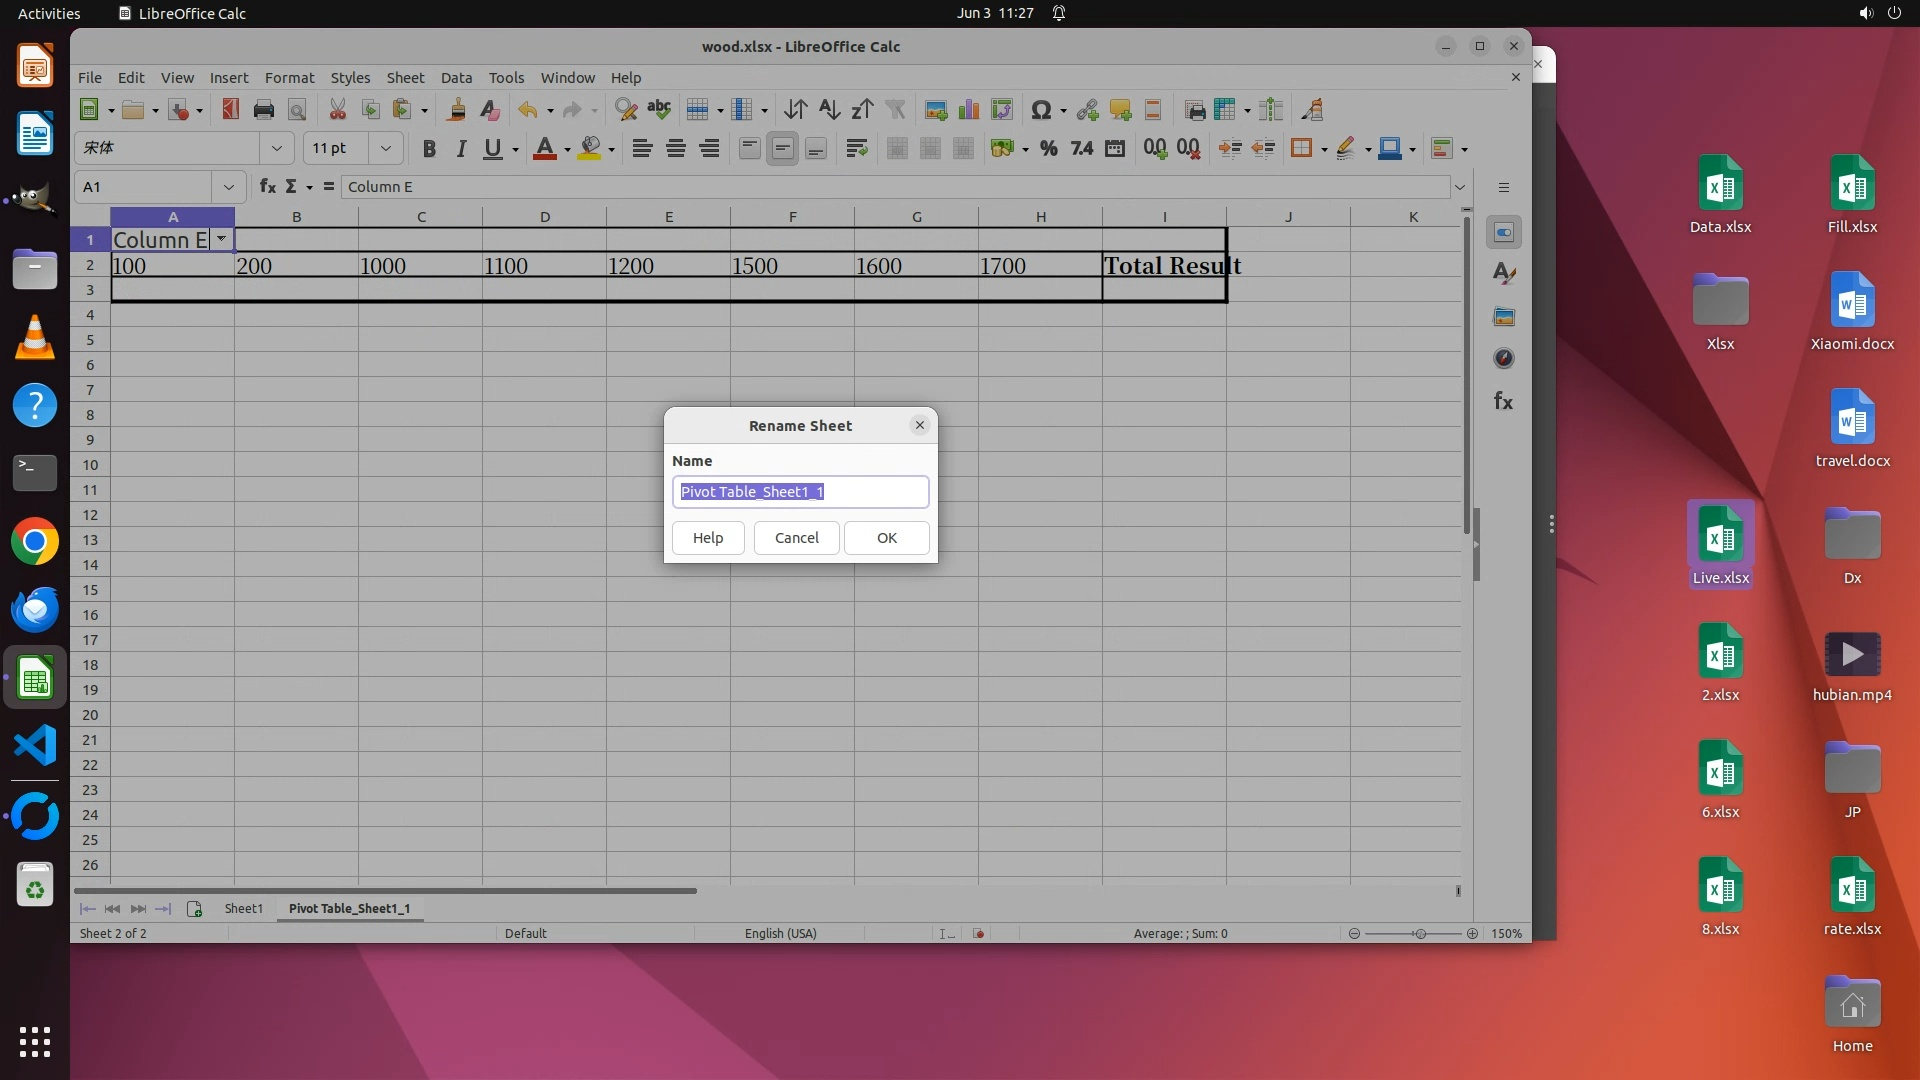1920x1080 pixels.
Task: Click the Sort Ascending icon
Action: click(829, 110)
